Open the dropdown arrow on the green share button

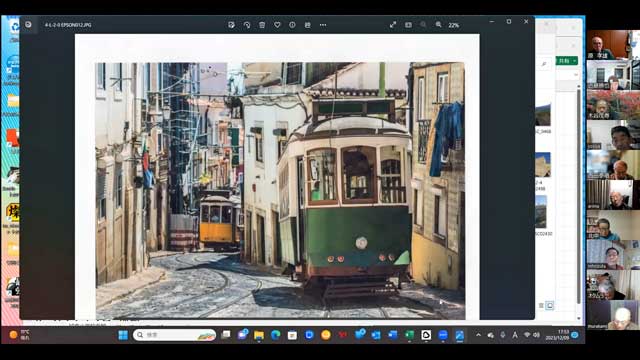575,61
